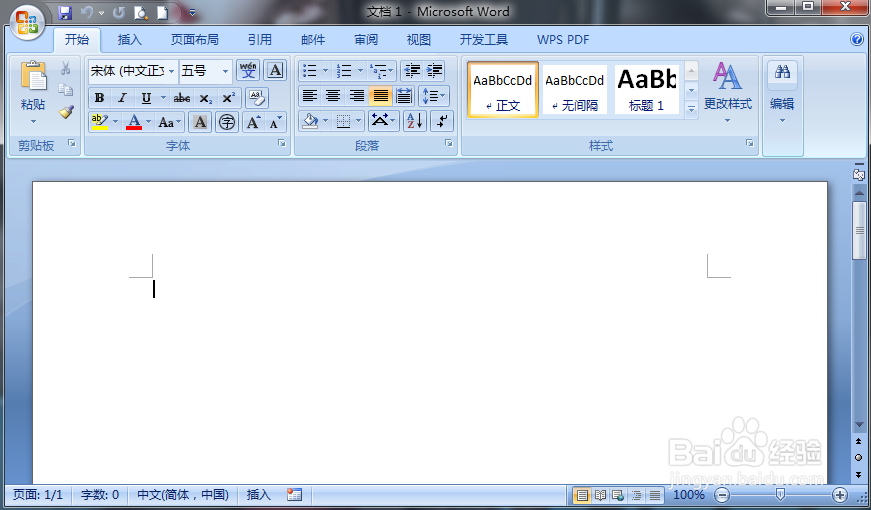Image resolution: width=871 pixels, height=510 pixels.
Task: Open paragraph dialog launcher in 段落 group
Action: click(448, 143)
